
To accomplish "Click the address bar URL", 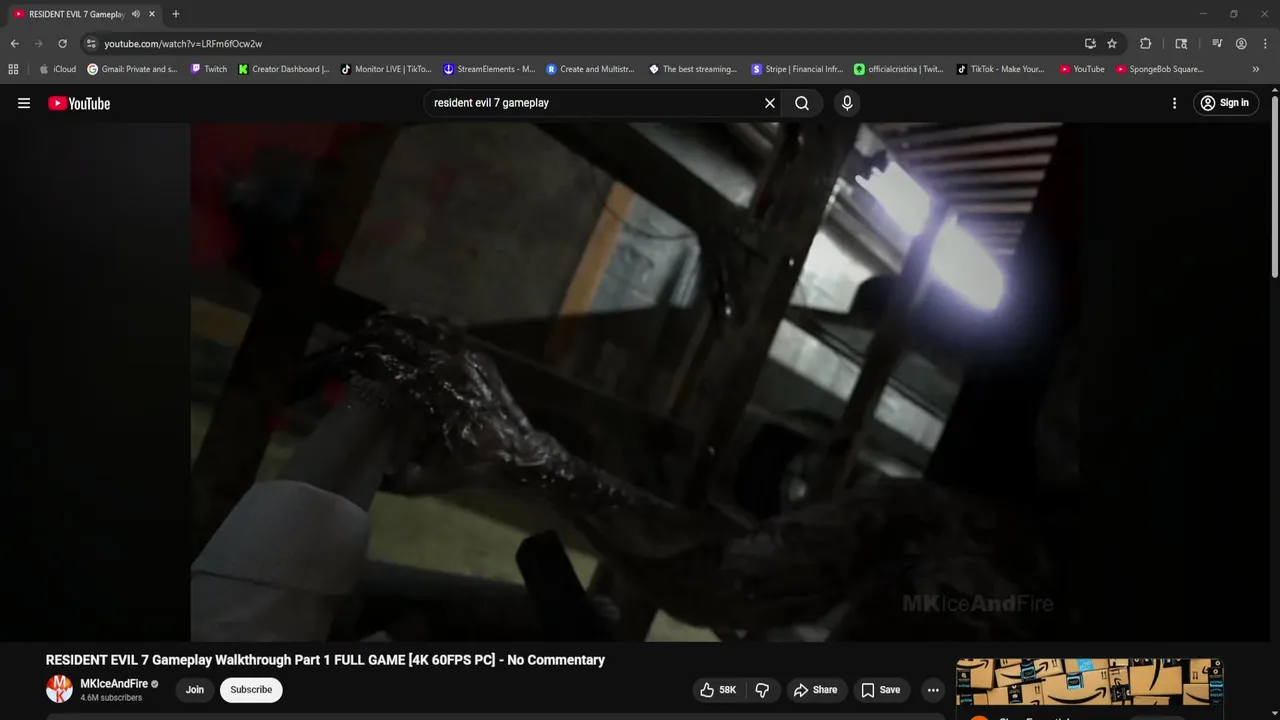I will [x=183, y=44].
